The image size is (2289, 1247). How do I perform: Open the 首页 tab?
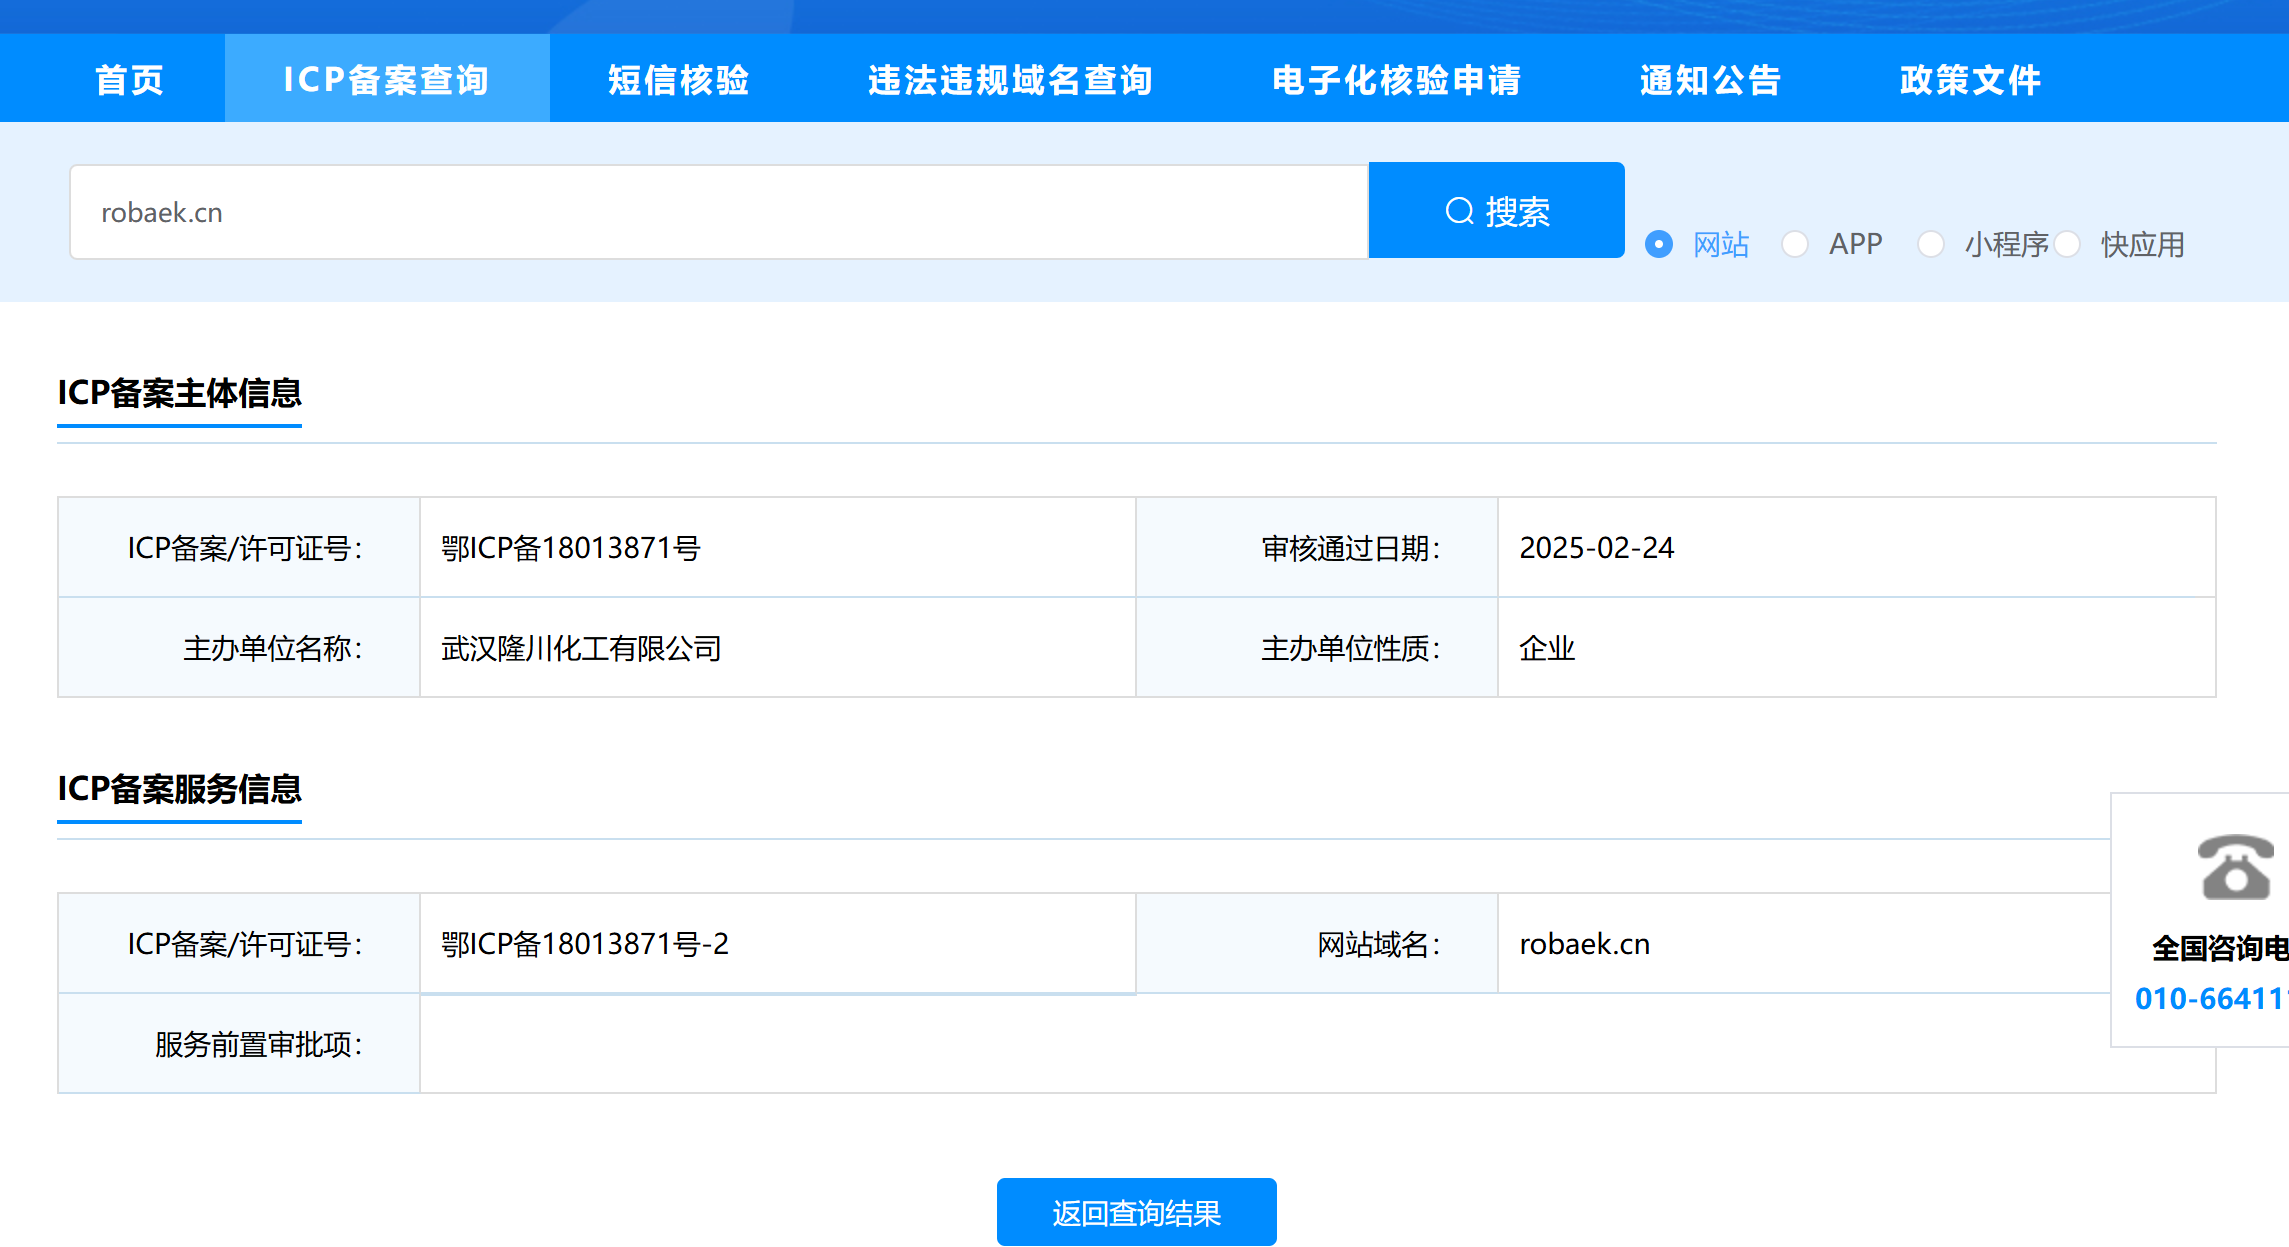(129, 80)
